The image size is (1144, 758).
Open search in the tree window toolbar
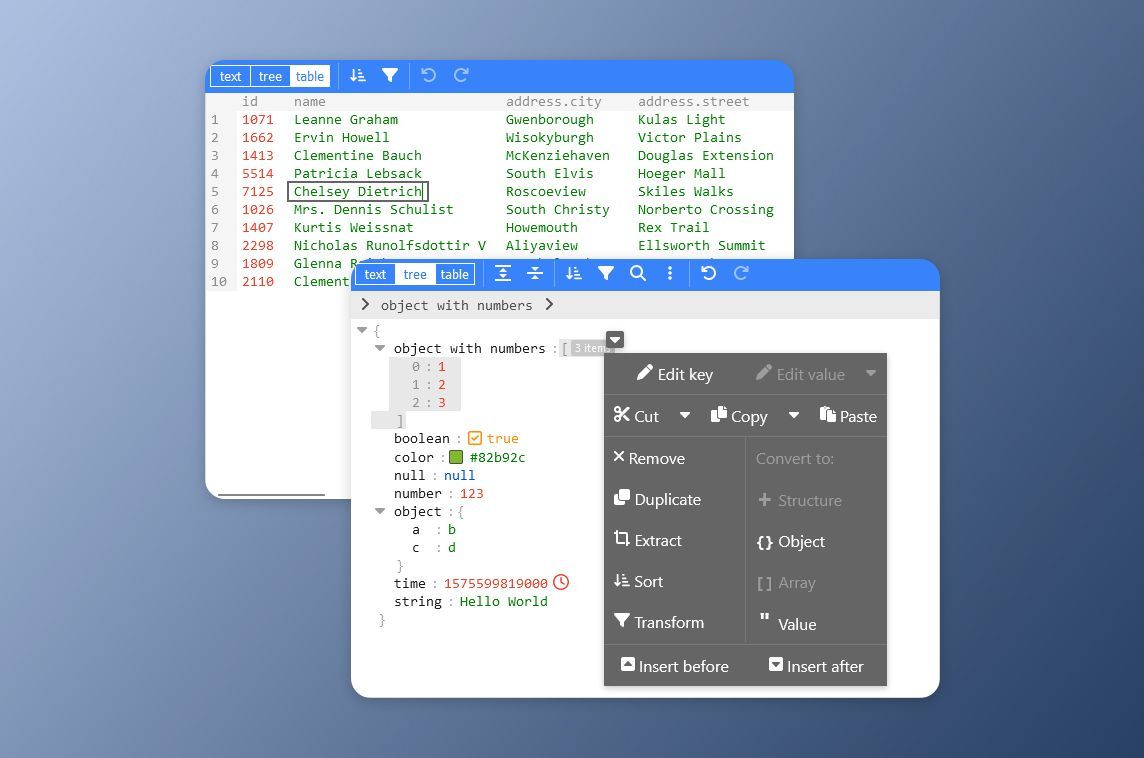pos(638,273)
